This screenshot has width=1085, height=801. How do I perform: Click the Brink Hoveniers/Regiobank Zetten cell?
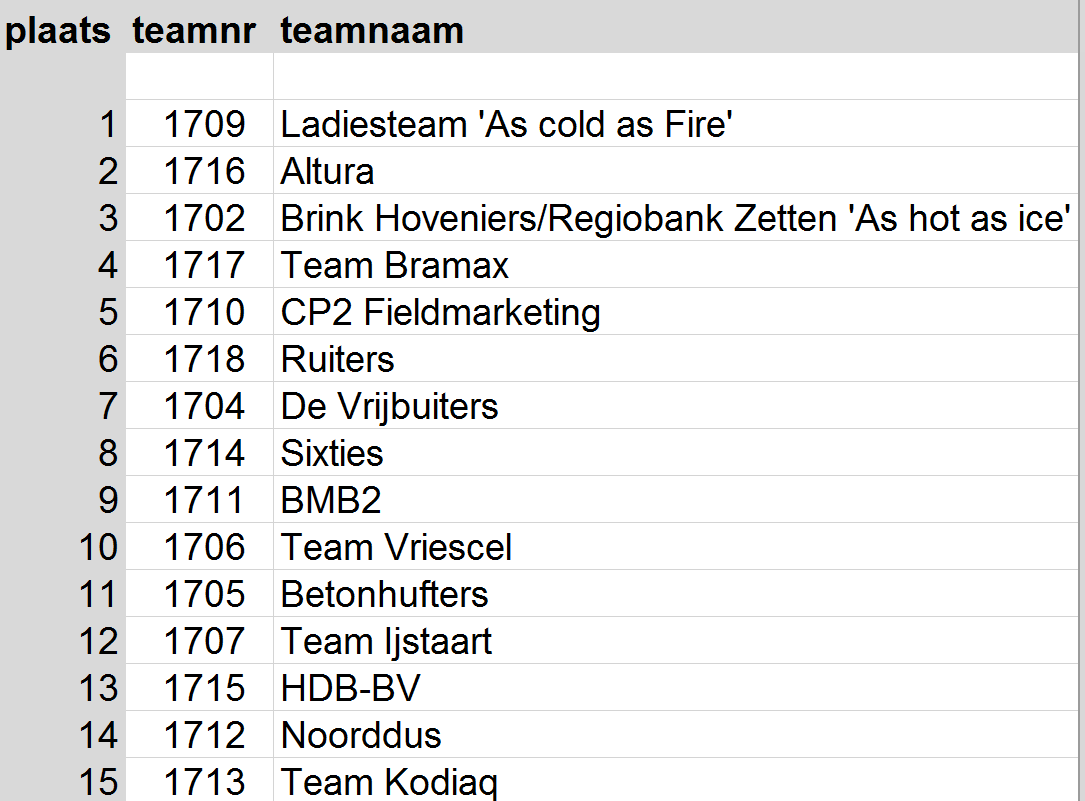click(676, 218)
